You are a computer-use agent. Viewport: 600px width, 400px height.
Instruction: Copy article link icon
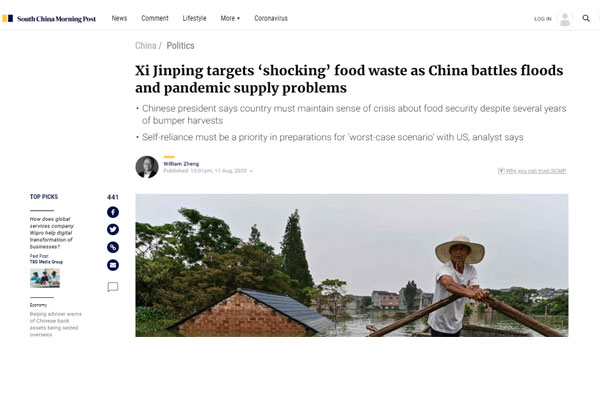(112, 247)
